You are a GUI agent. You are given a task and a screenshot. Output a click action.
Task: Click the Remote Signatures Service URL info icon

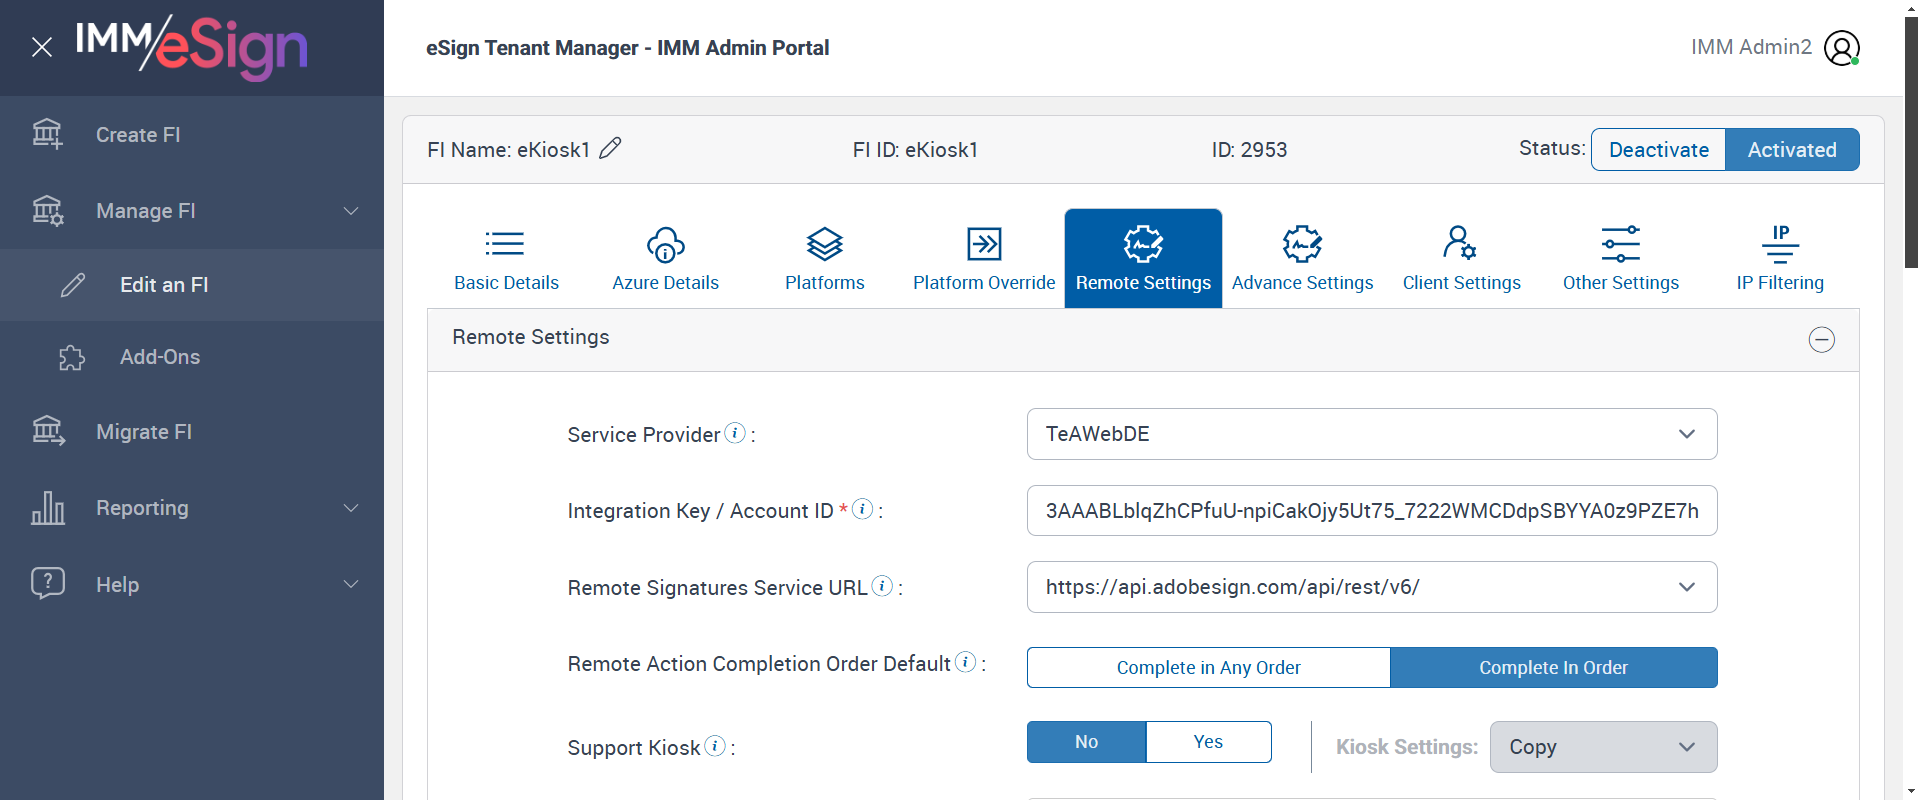tap(882, 586)
